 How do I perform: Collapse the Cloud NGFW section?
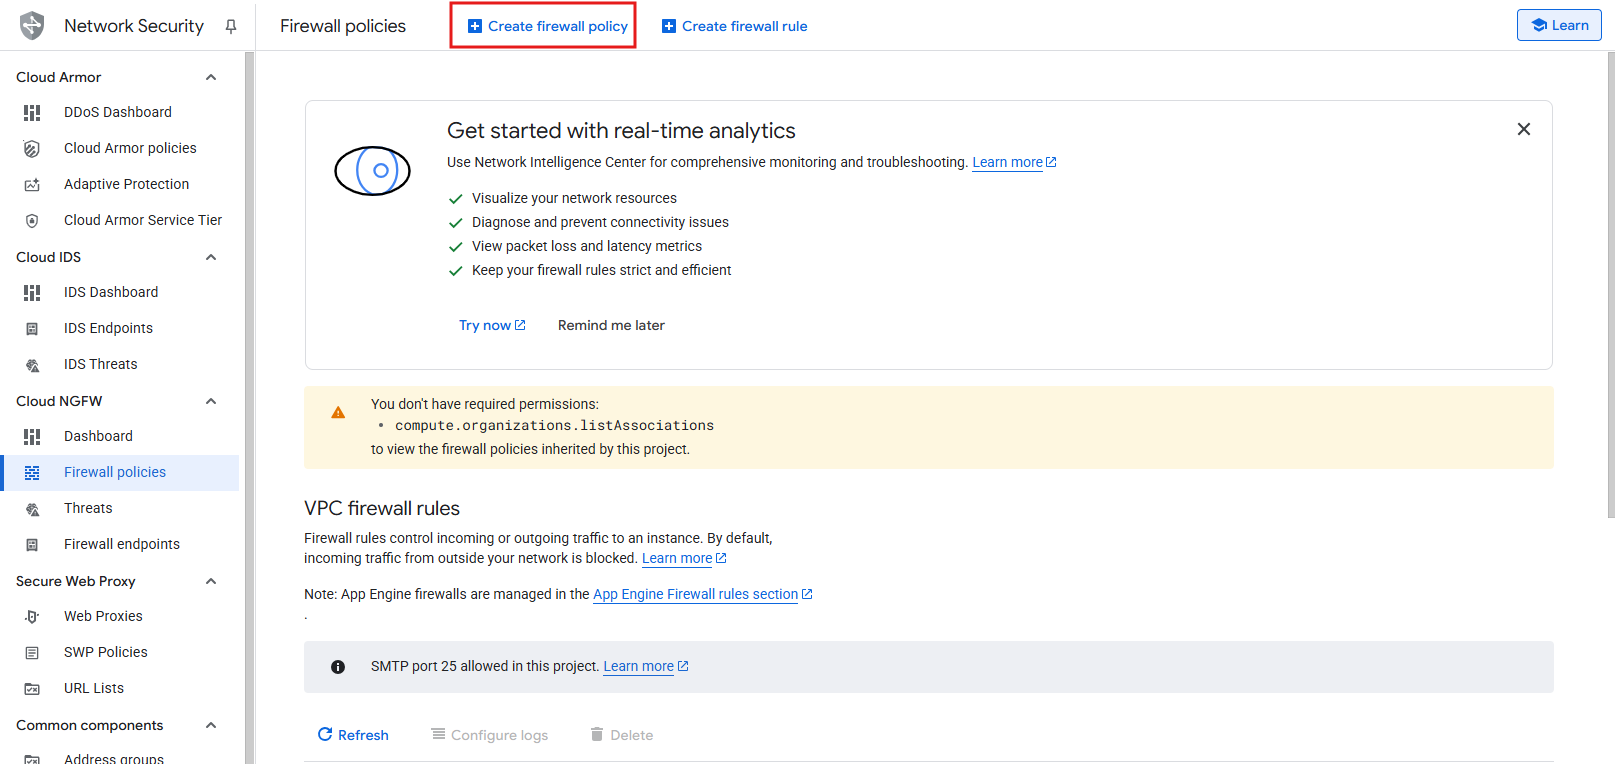pyautogui.click(x=211, y=401)
